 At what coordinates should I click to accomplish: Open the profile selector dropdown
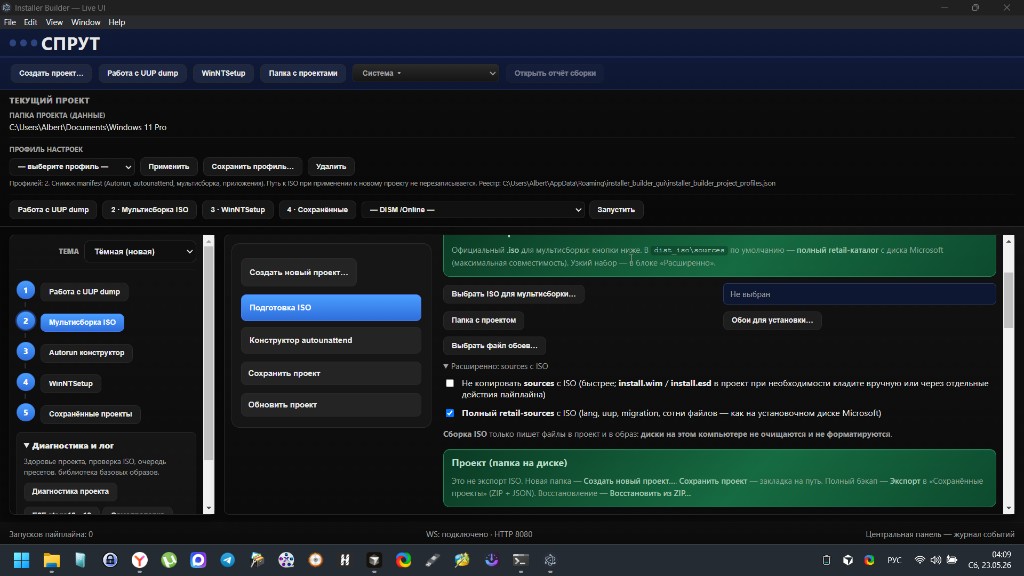[72, 167]
